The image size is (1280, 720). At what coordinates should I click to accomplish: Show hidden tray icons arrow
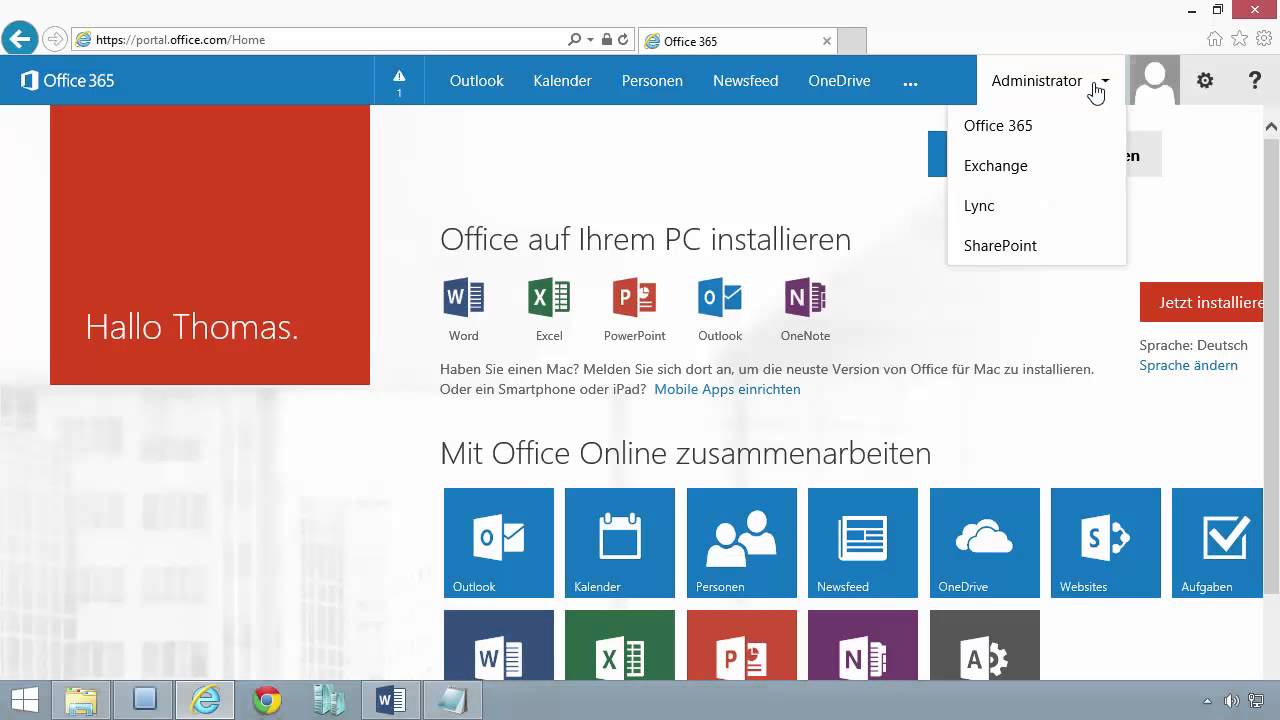[1207, 701]
